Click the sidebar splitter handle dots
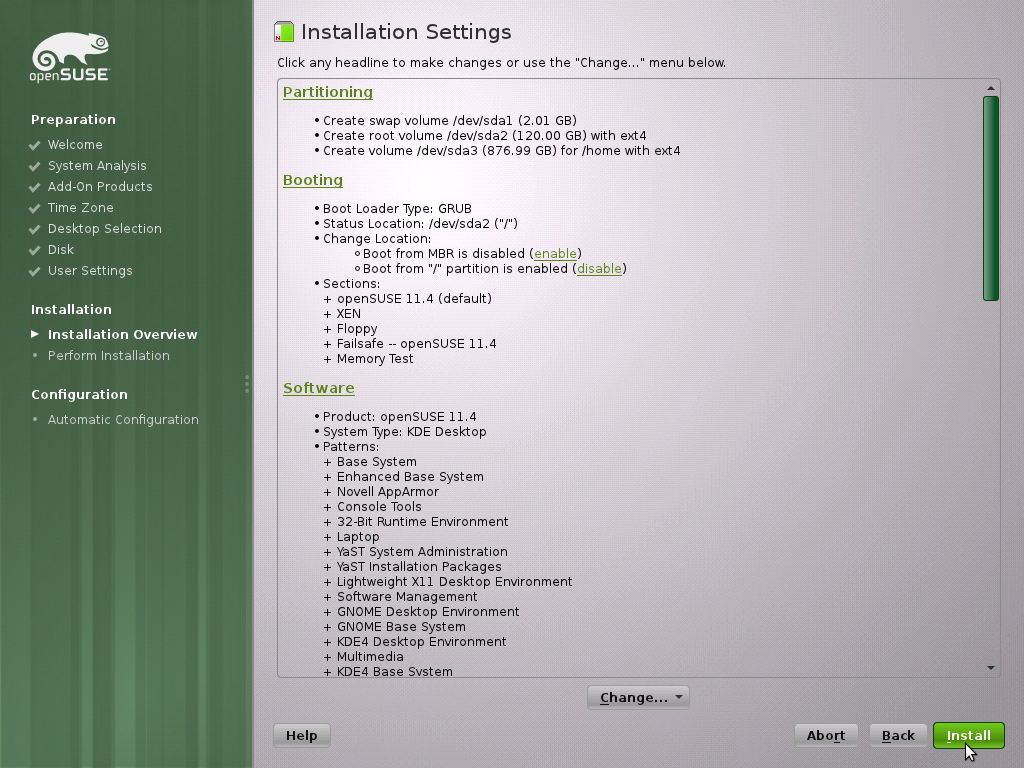The width and height of the screenshot is (1024, 768). (x=247, y=384)
